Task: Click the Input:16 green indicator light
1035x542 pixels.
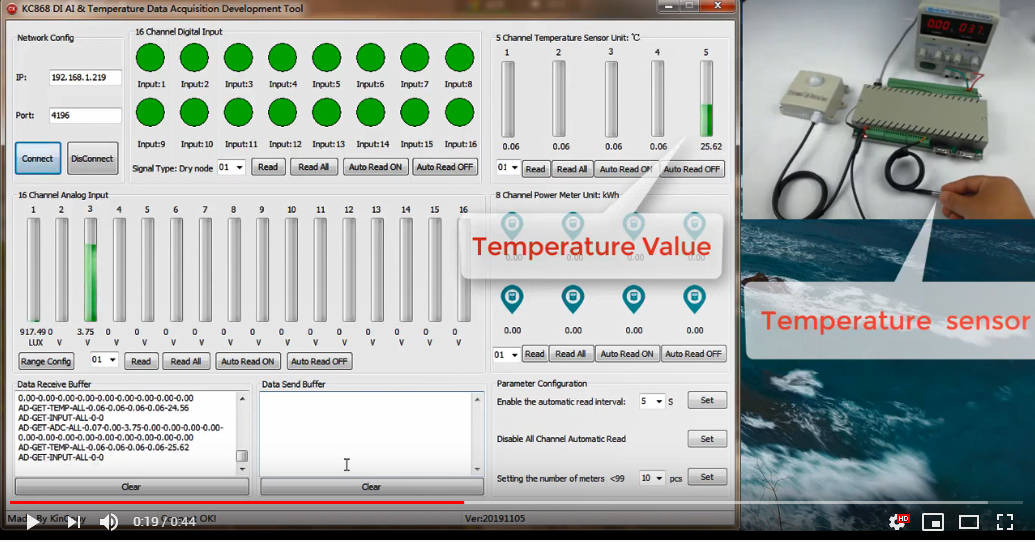Action: [459, 111]
